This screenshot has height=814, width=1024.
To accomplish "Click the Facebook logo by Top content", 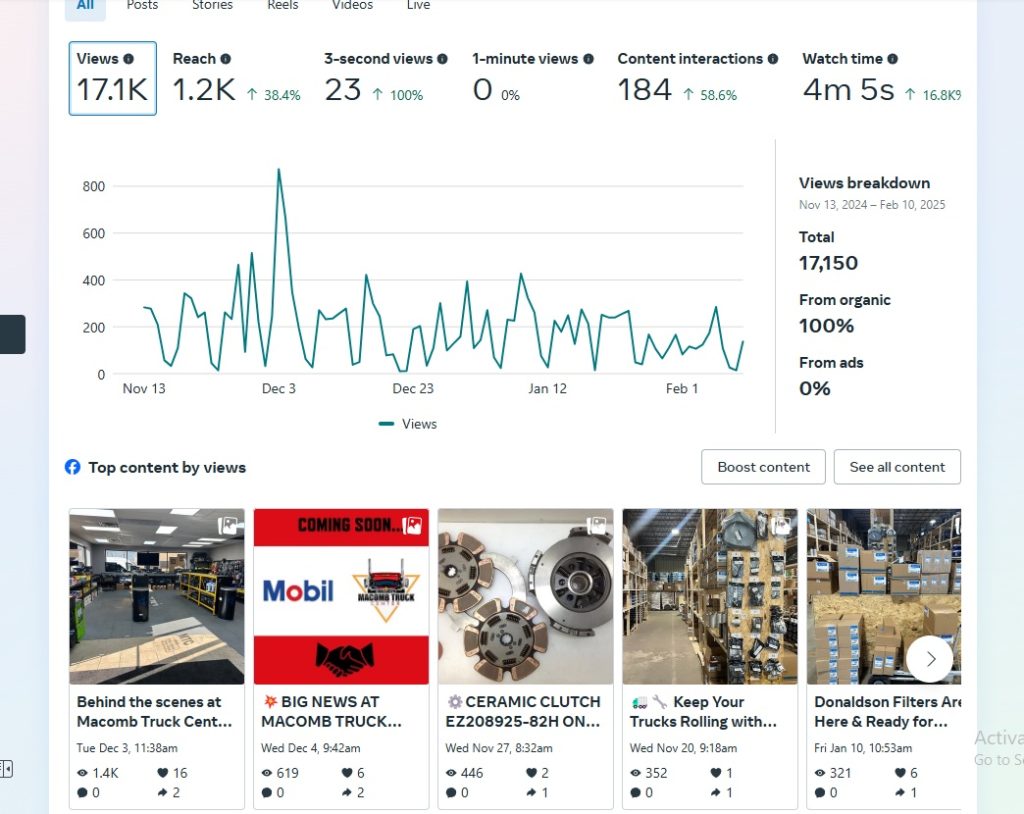I will 73,467.
